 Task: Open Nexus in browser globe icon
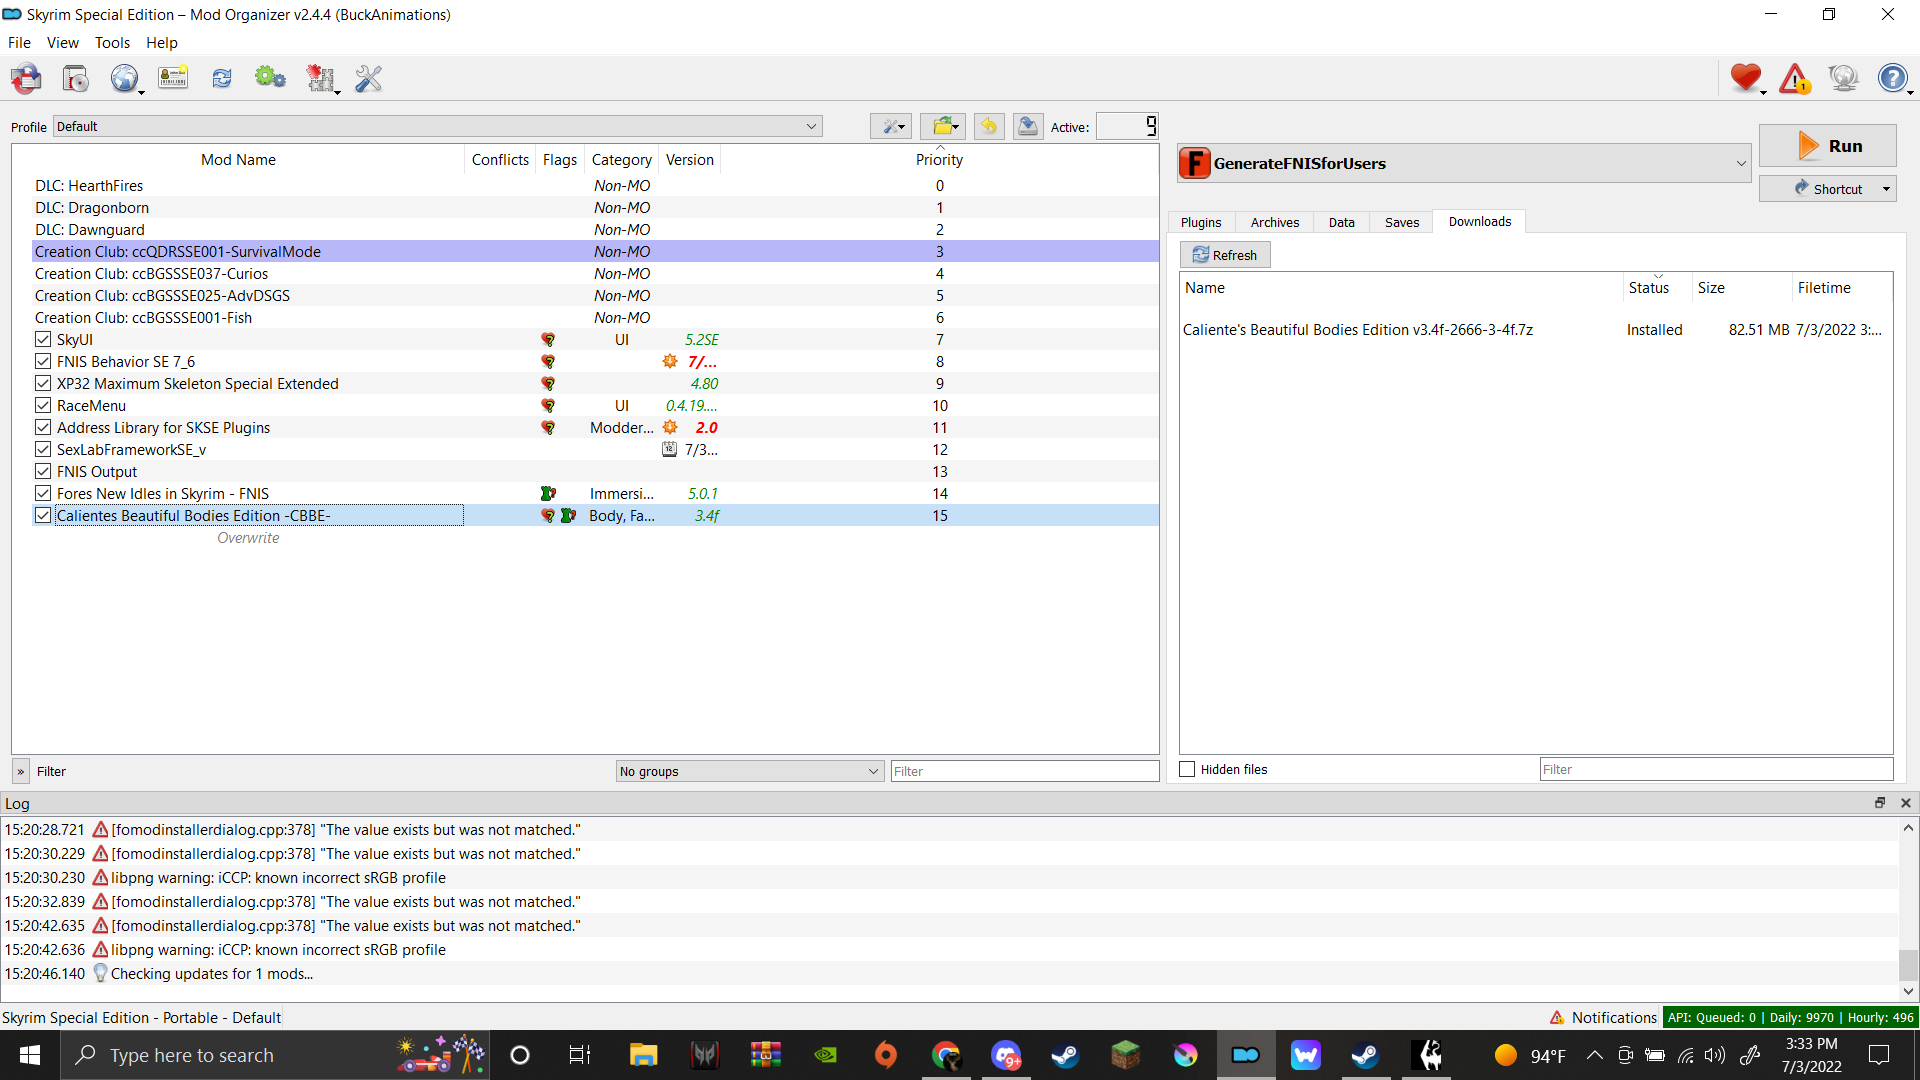click(x=125, y=78)
